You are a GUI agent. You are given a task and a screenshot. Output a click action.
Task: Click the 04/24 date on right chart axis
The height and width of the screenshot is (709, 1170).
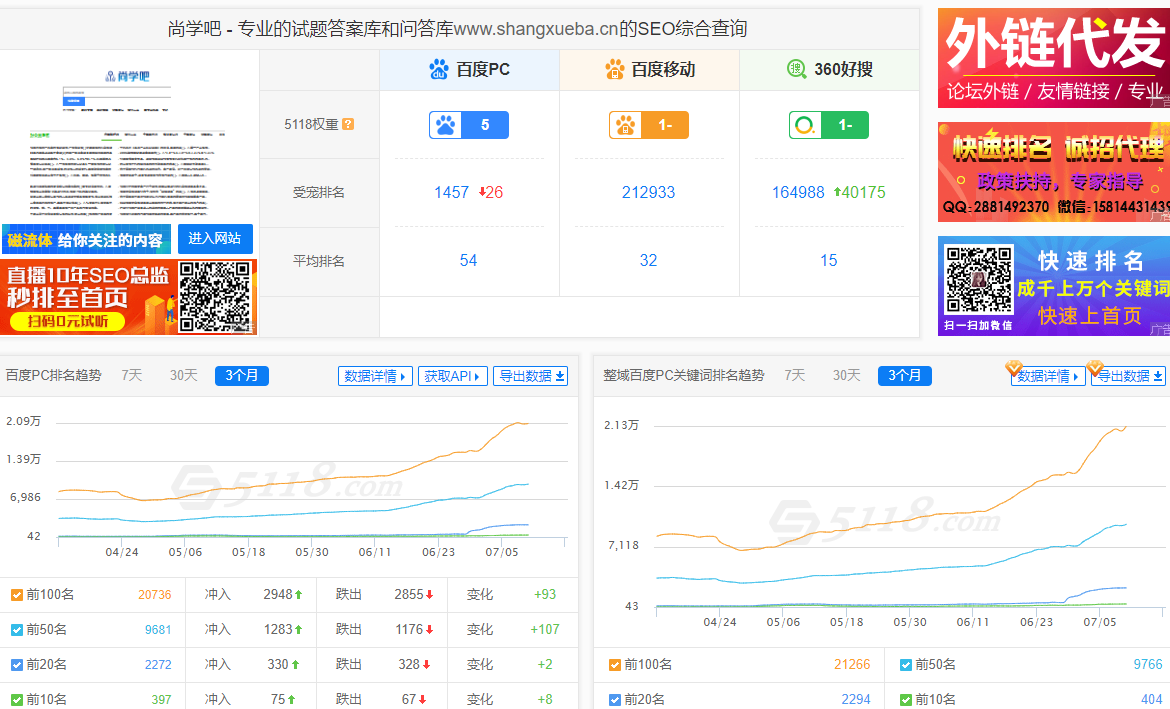[719, 622]
